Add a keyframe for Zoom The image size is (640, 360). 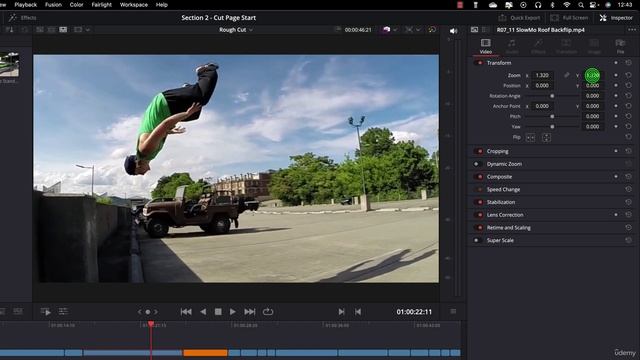pyautogui.click(x=616, y=76)
